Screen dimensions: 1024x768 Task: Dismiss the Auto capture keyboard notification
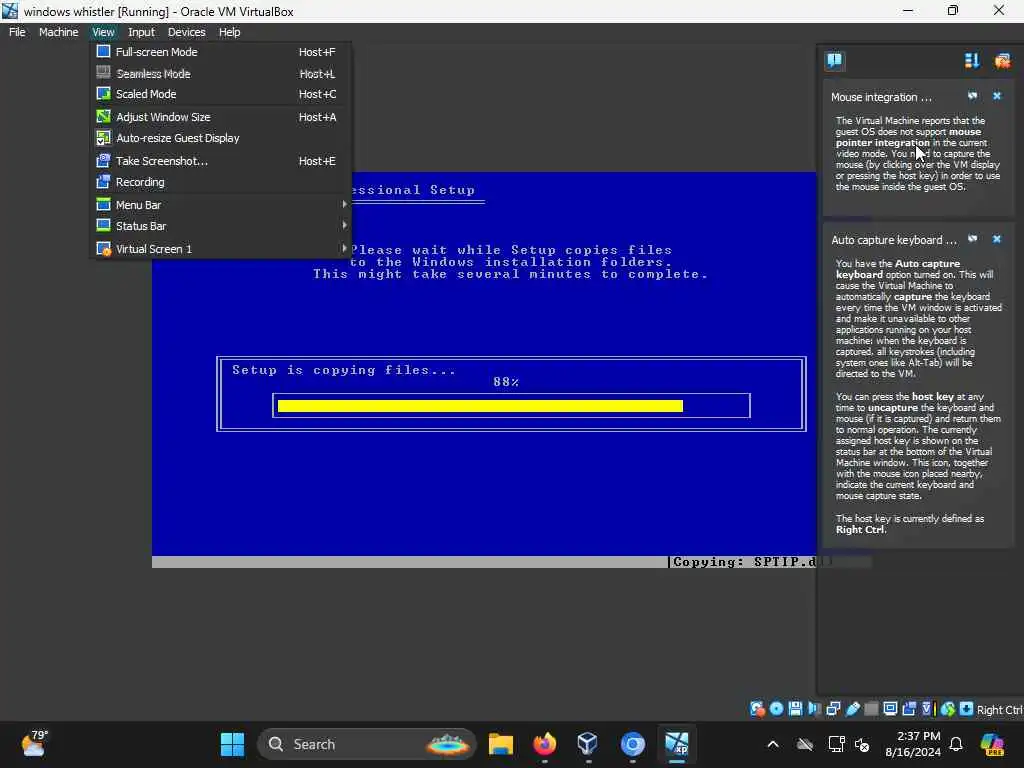pos(997,239)
